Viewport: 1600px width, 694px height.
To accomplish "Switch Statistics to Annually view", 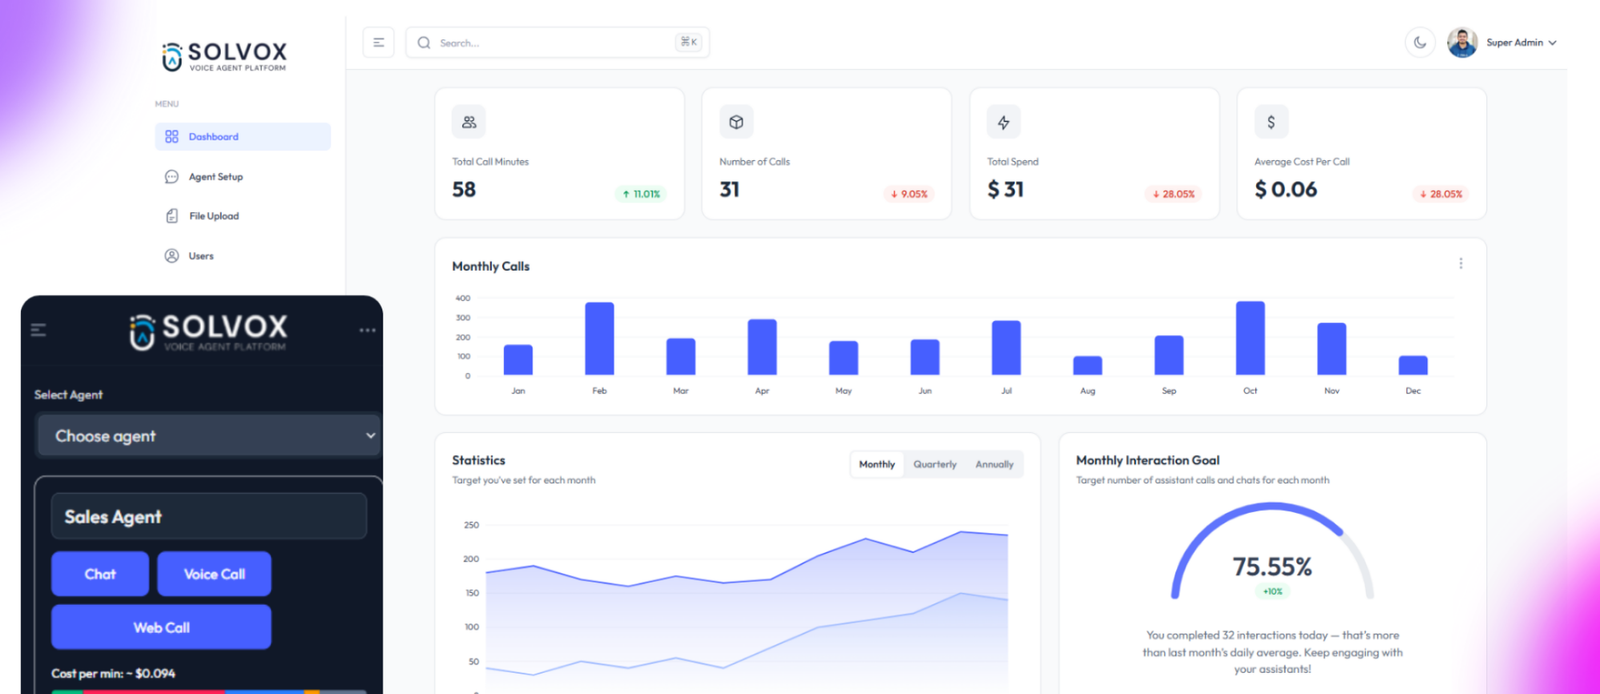I will (994, 464).
